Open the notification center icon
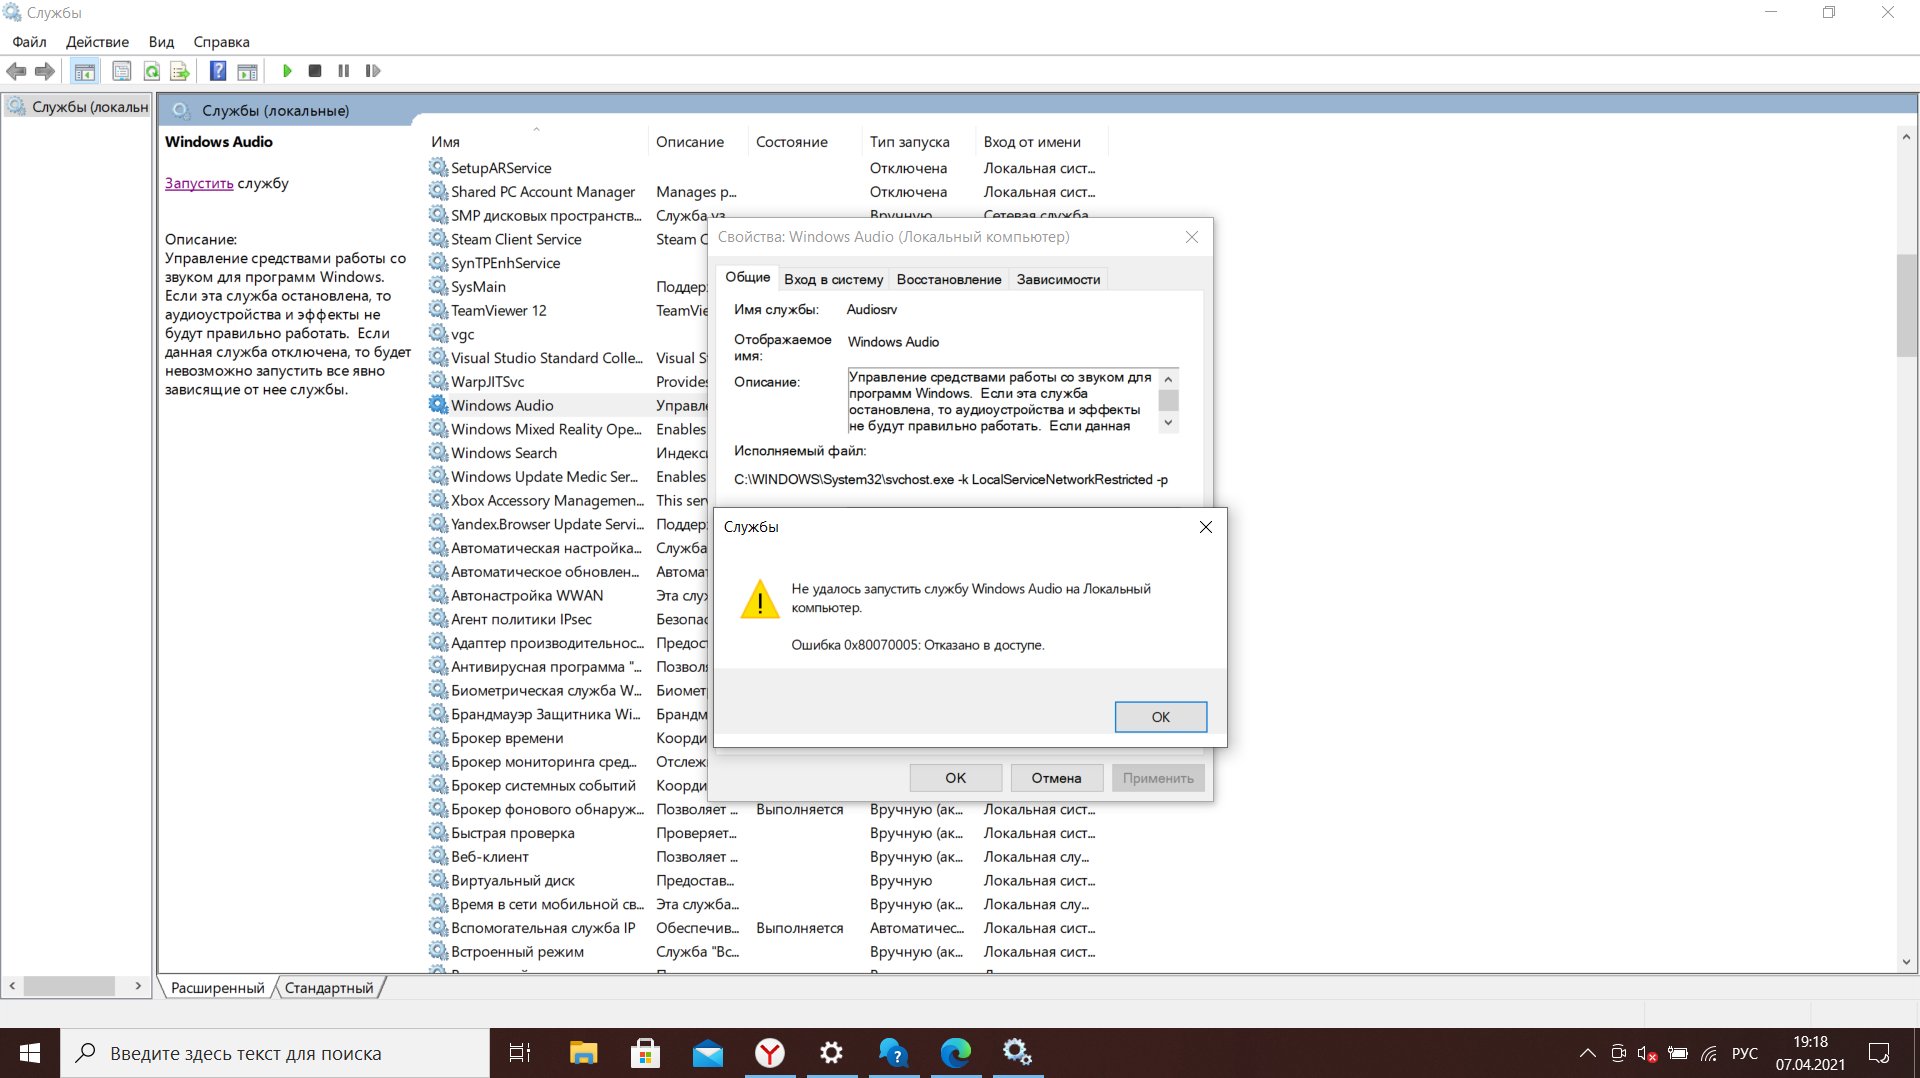This screenshot has width=1920, height=1078. (1879, 1053)
